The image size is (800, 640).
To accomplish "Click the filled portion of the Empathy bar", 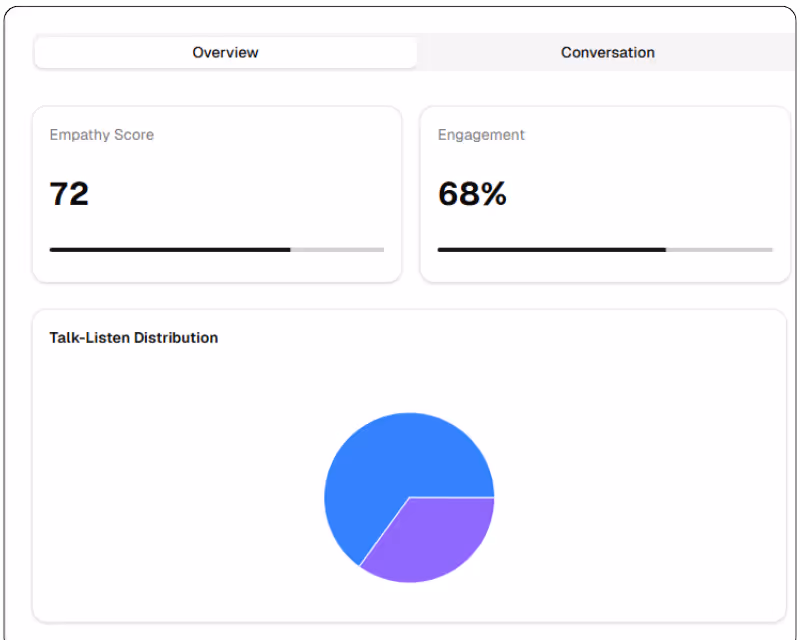I will 170,249.
